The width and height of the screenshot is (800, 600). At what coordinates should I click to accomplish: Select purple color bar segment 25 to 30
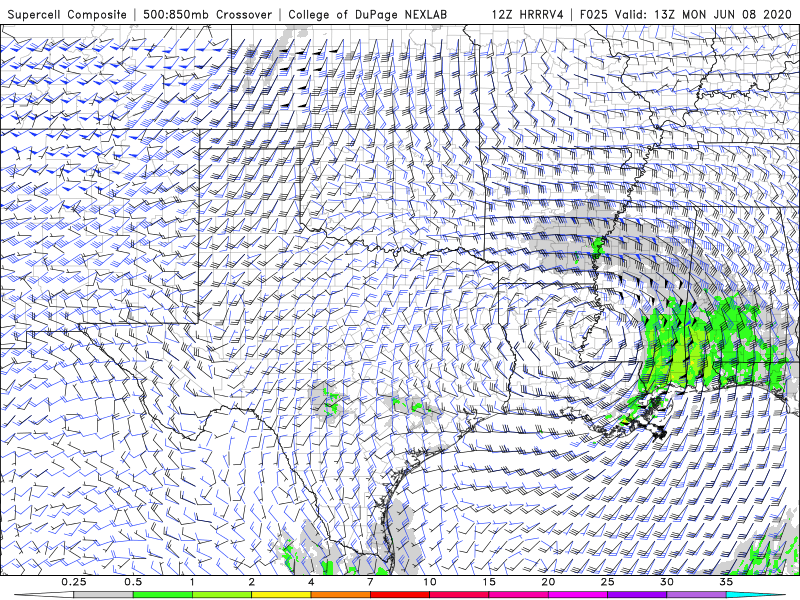point(637,595)
